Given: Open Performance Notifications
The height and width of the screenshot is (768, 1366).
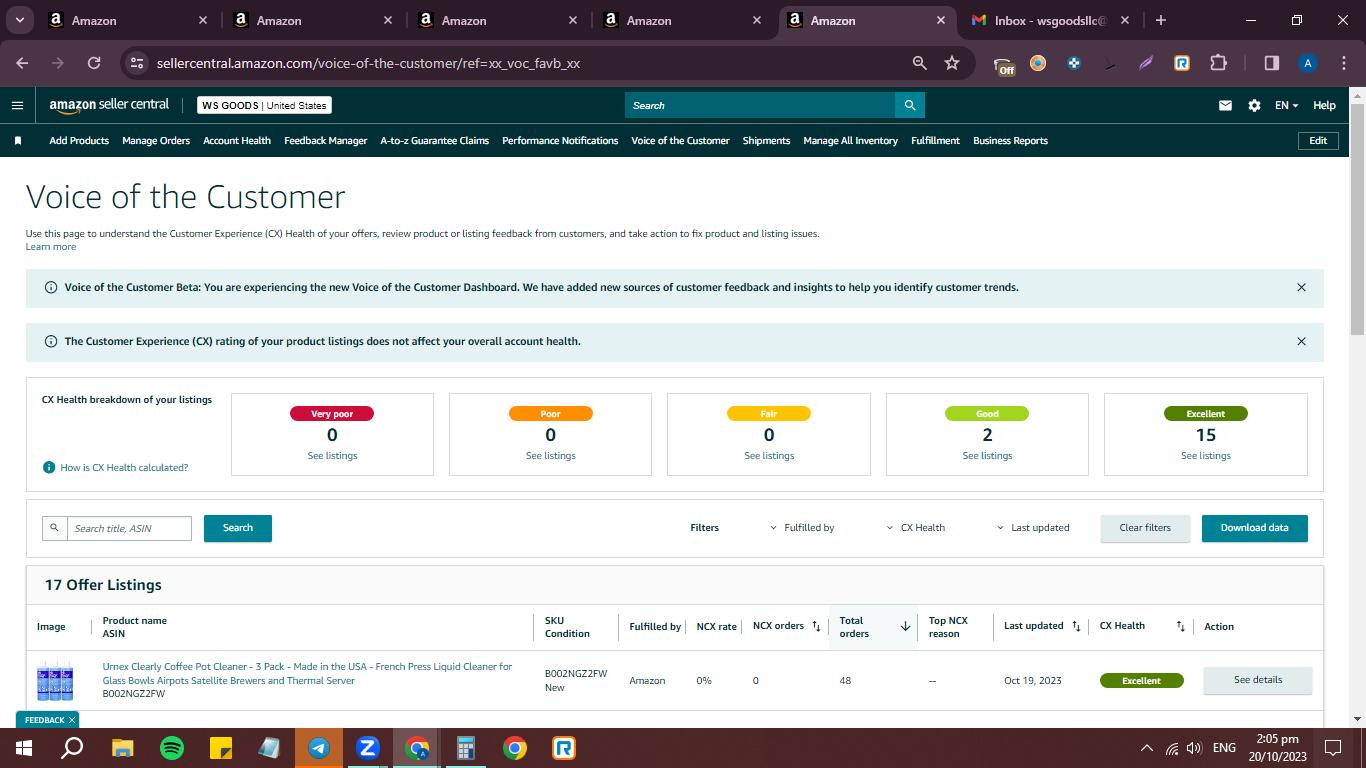Looking at the screenshot, I should 560,141.
